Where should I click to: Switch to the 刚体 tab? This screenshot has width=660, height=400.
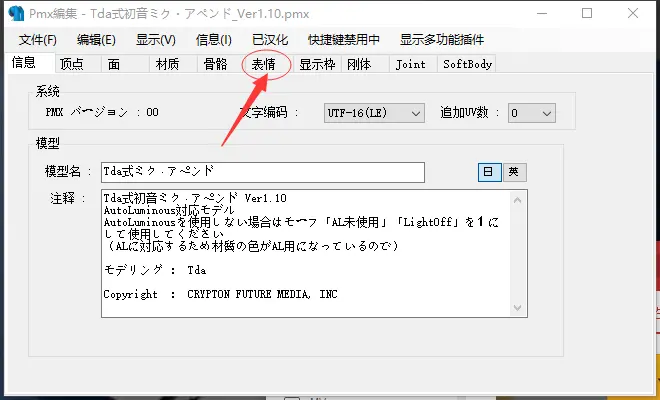365,64
